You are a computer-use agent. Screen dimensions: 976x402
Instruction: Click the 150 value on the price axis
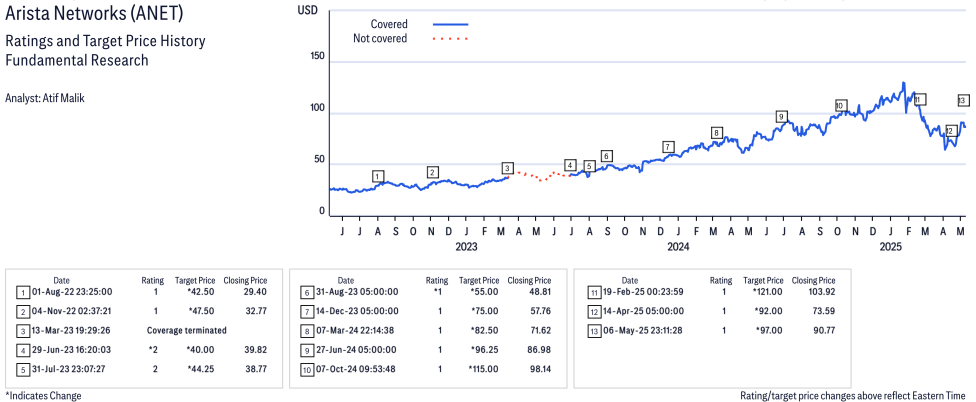click(x=318, y=57)
